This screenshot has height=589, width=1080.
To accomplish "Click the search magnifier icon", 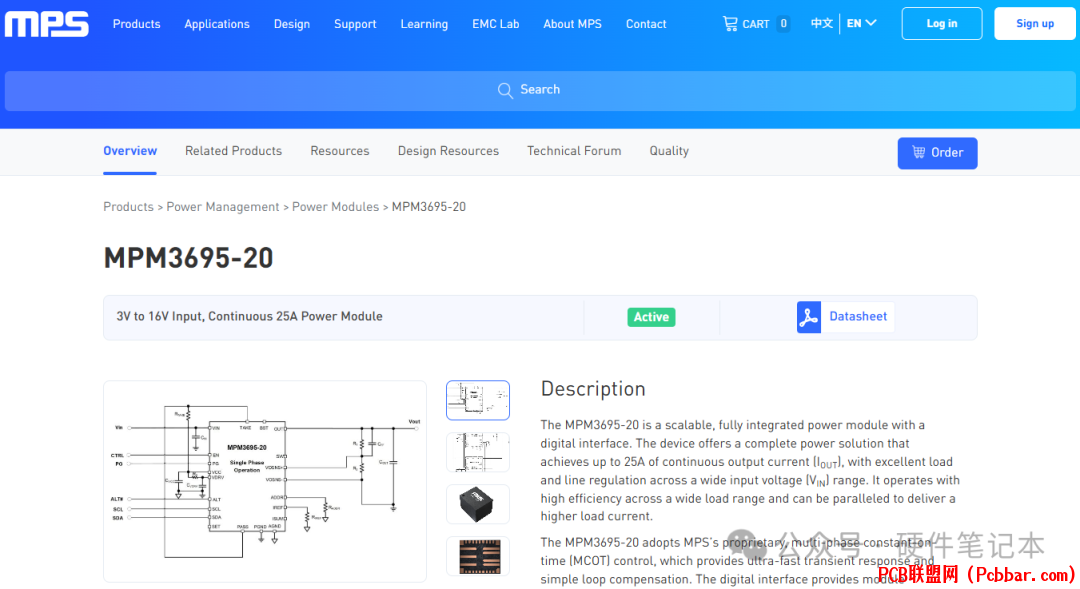I will coord(505,90).
